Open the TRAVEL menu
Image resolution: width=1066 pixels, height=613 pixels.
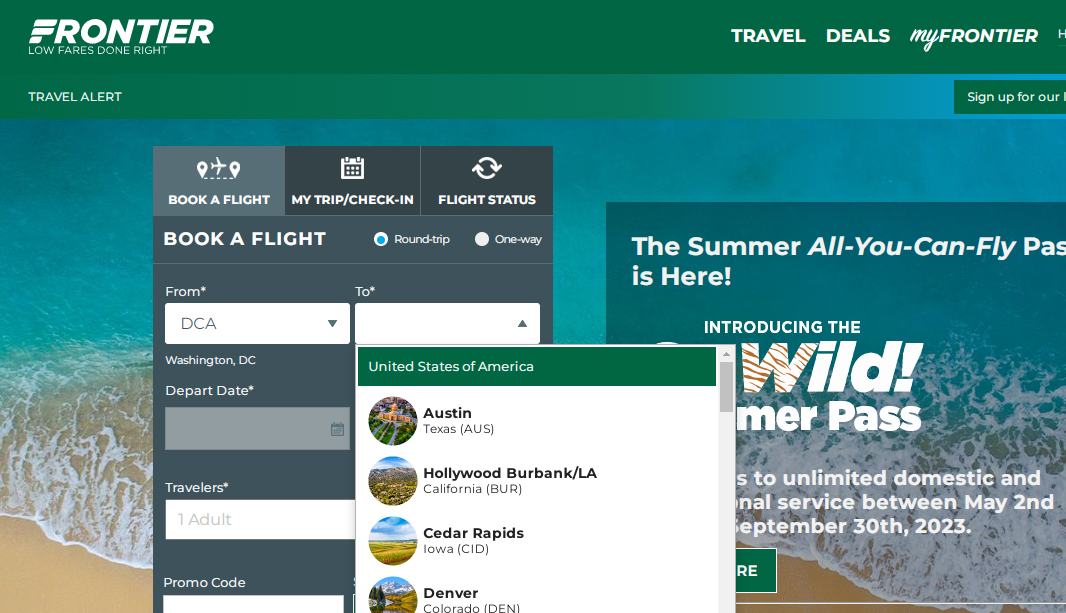coord(768,36)
